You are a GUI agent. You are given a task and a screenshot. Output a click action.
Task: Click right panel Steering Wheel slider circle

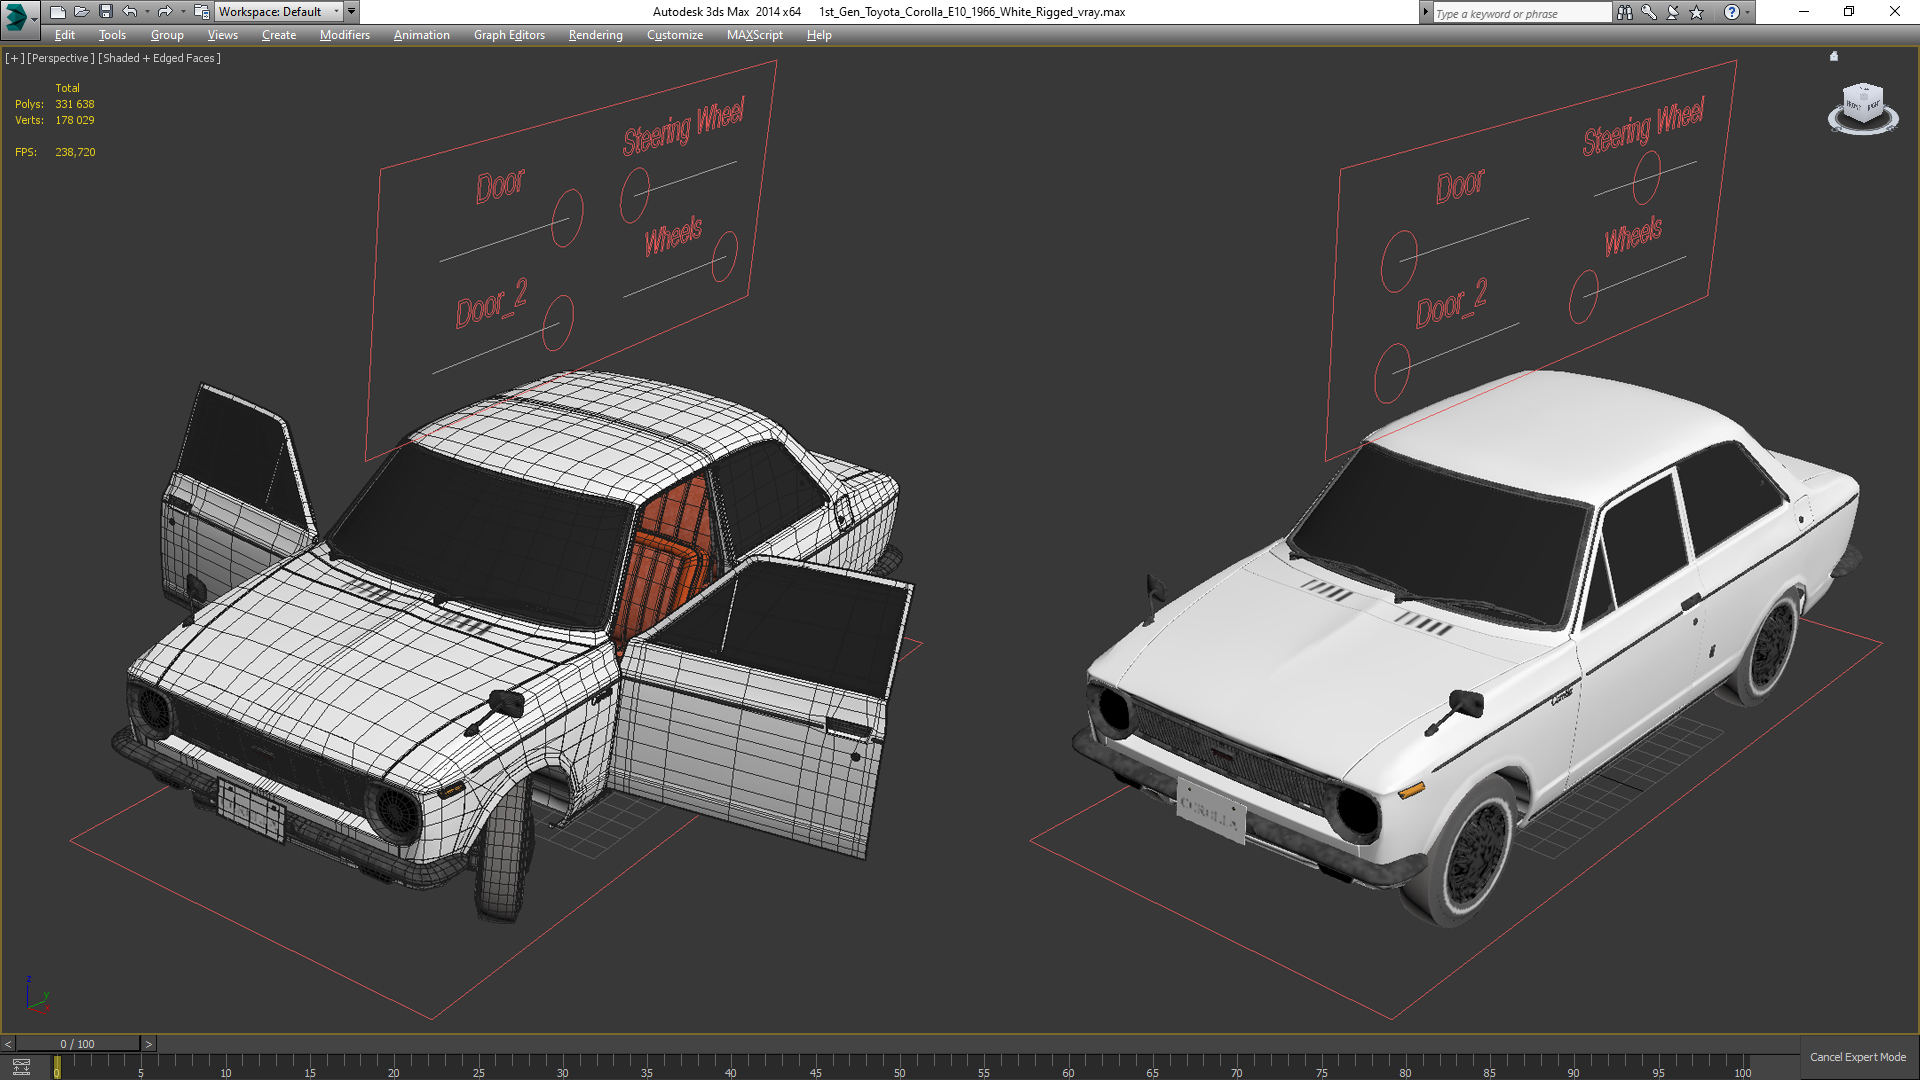coord(1646,178)
